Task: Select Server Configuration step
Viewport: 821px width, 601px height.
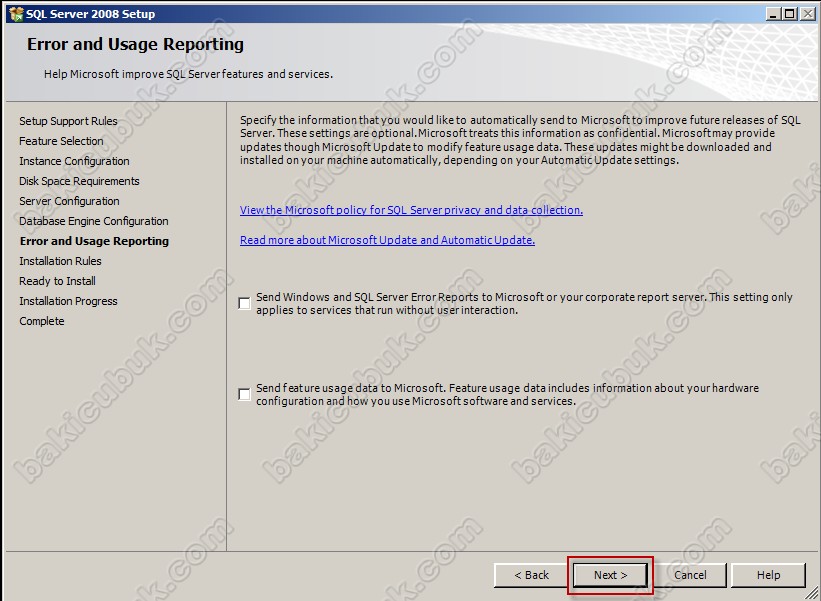Action: (x=69, y=201)
